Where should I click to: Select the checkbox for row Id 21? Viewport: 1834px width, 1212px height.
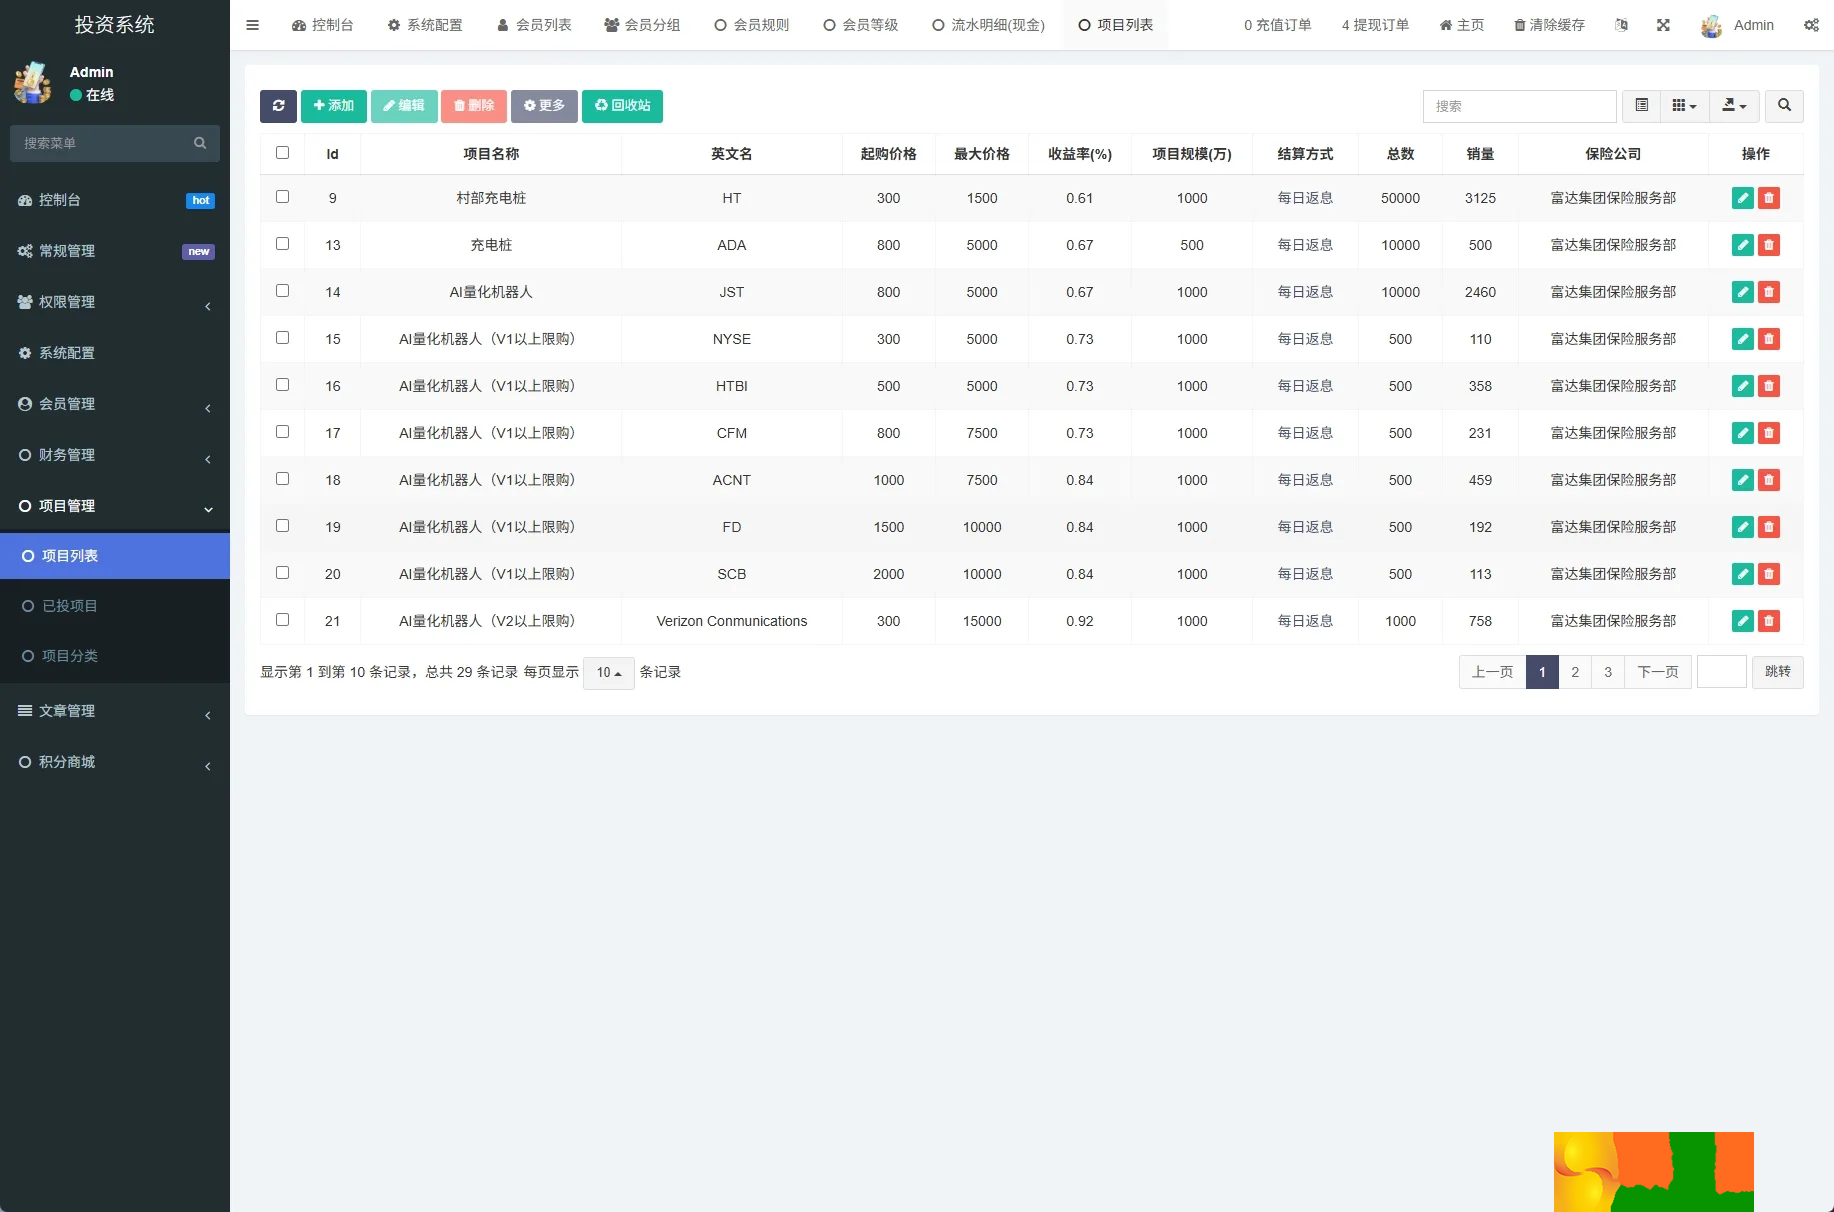click(282, 620)
